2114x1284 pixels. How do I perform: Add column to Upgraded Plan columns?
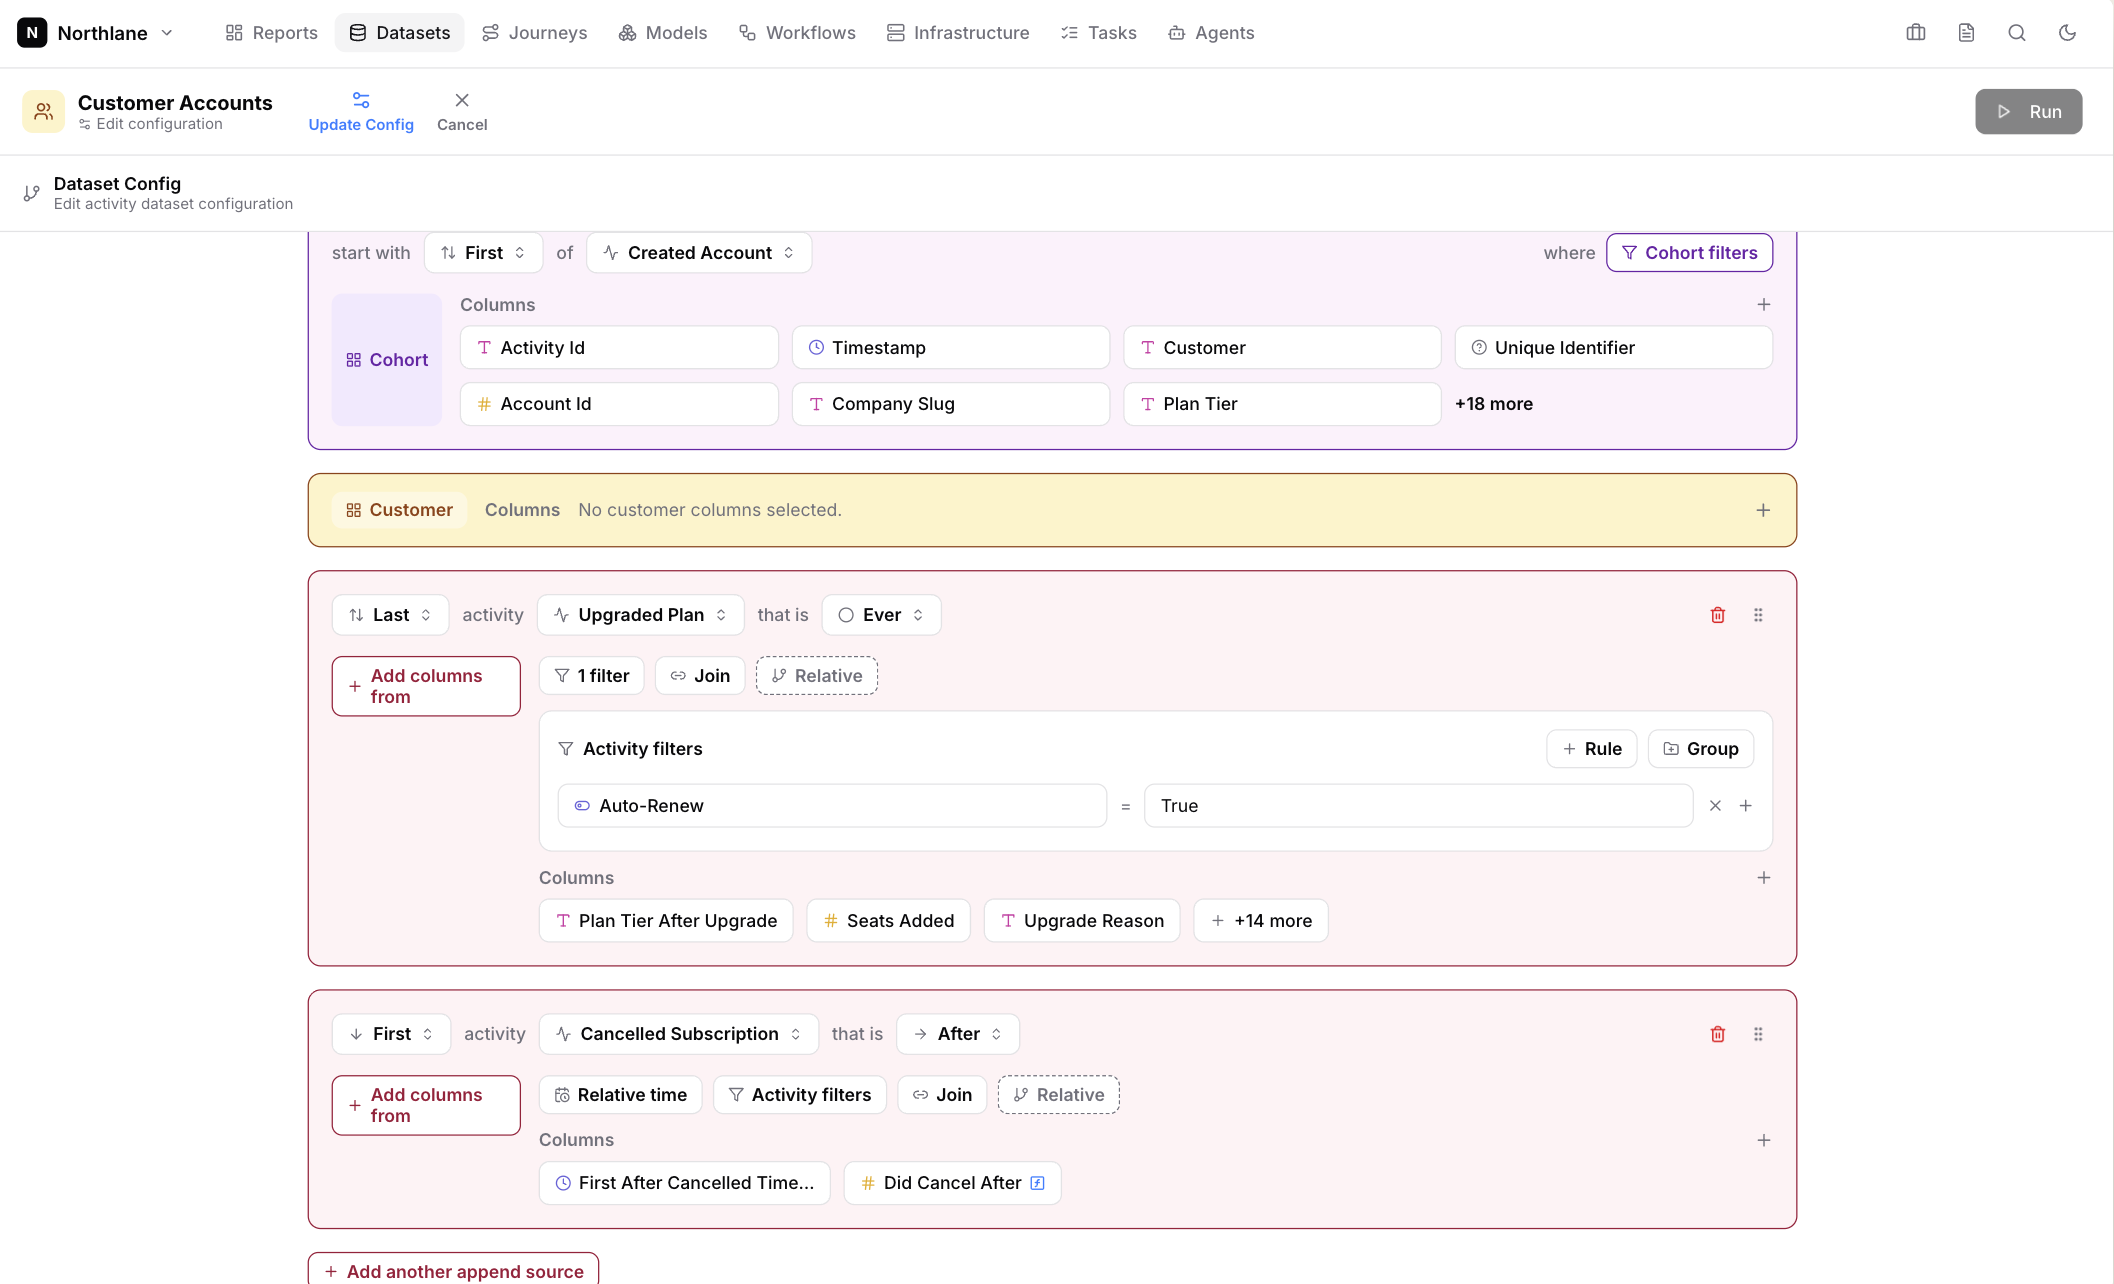[x=1763, y=878]
